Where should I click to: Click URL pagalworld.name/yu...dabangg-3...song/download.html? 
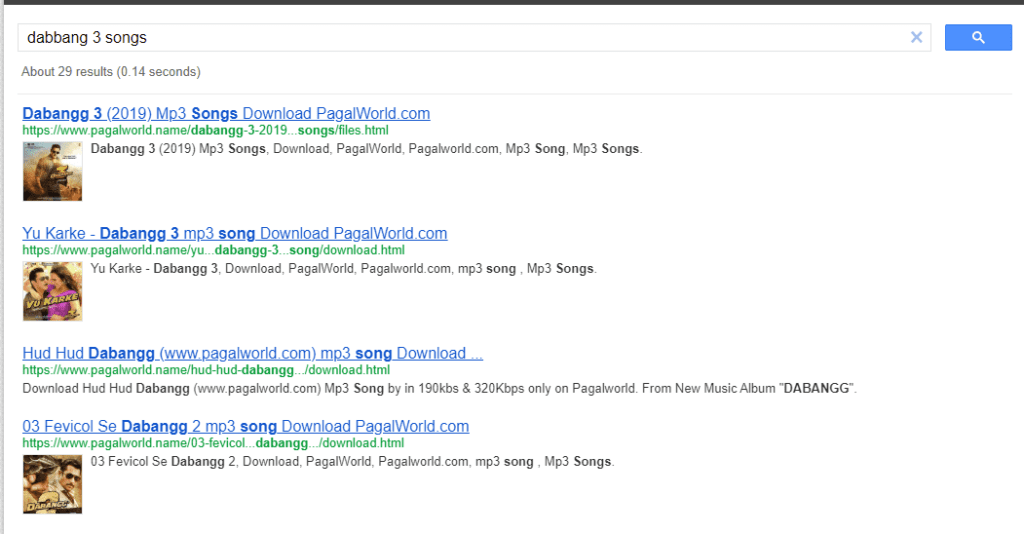[214, 251]
